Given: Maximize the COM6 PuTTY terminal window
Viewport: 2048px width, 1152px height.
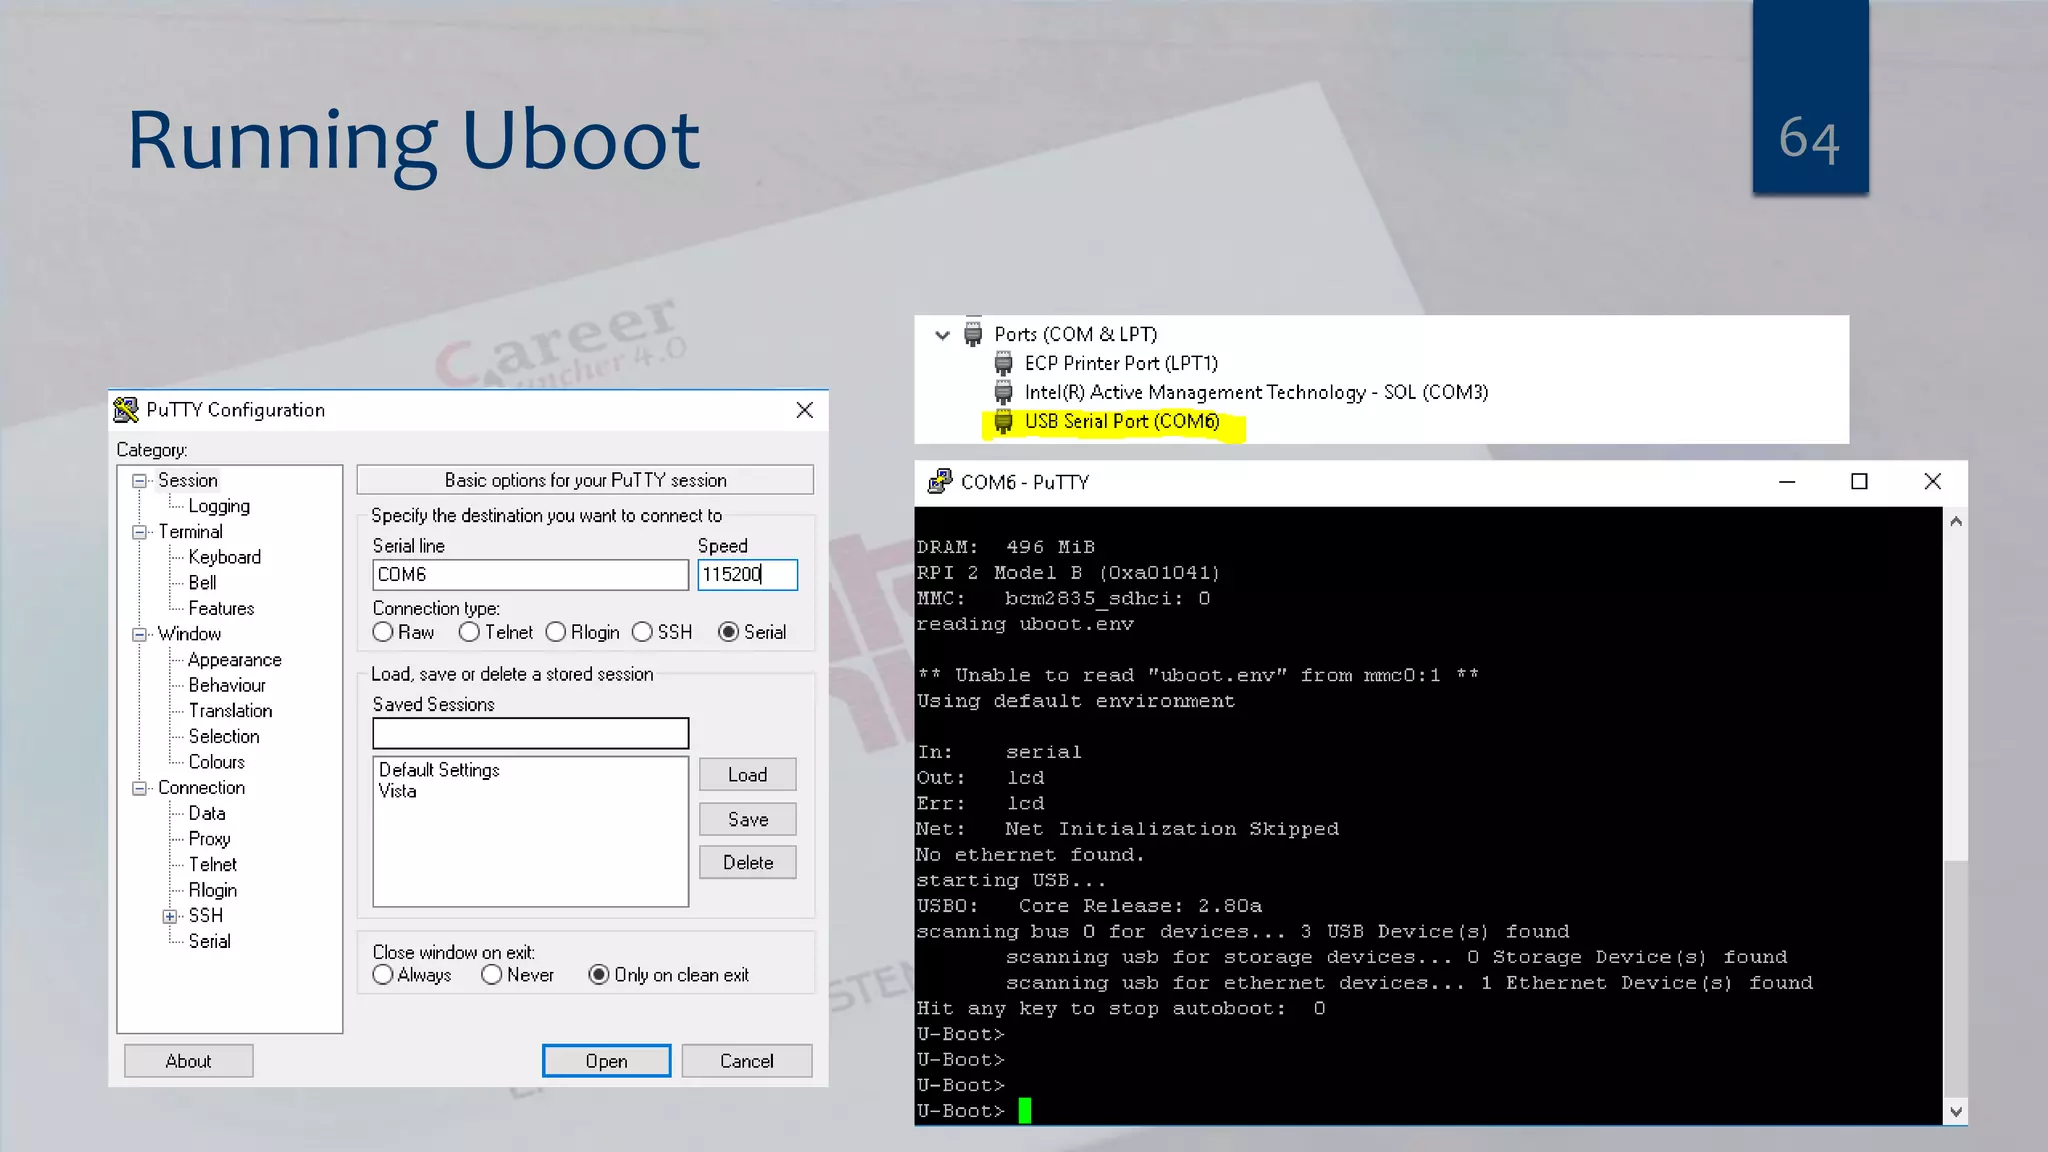Looking at the screenshot, I should click(1859, 482).
